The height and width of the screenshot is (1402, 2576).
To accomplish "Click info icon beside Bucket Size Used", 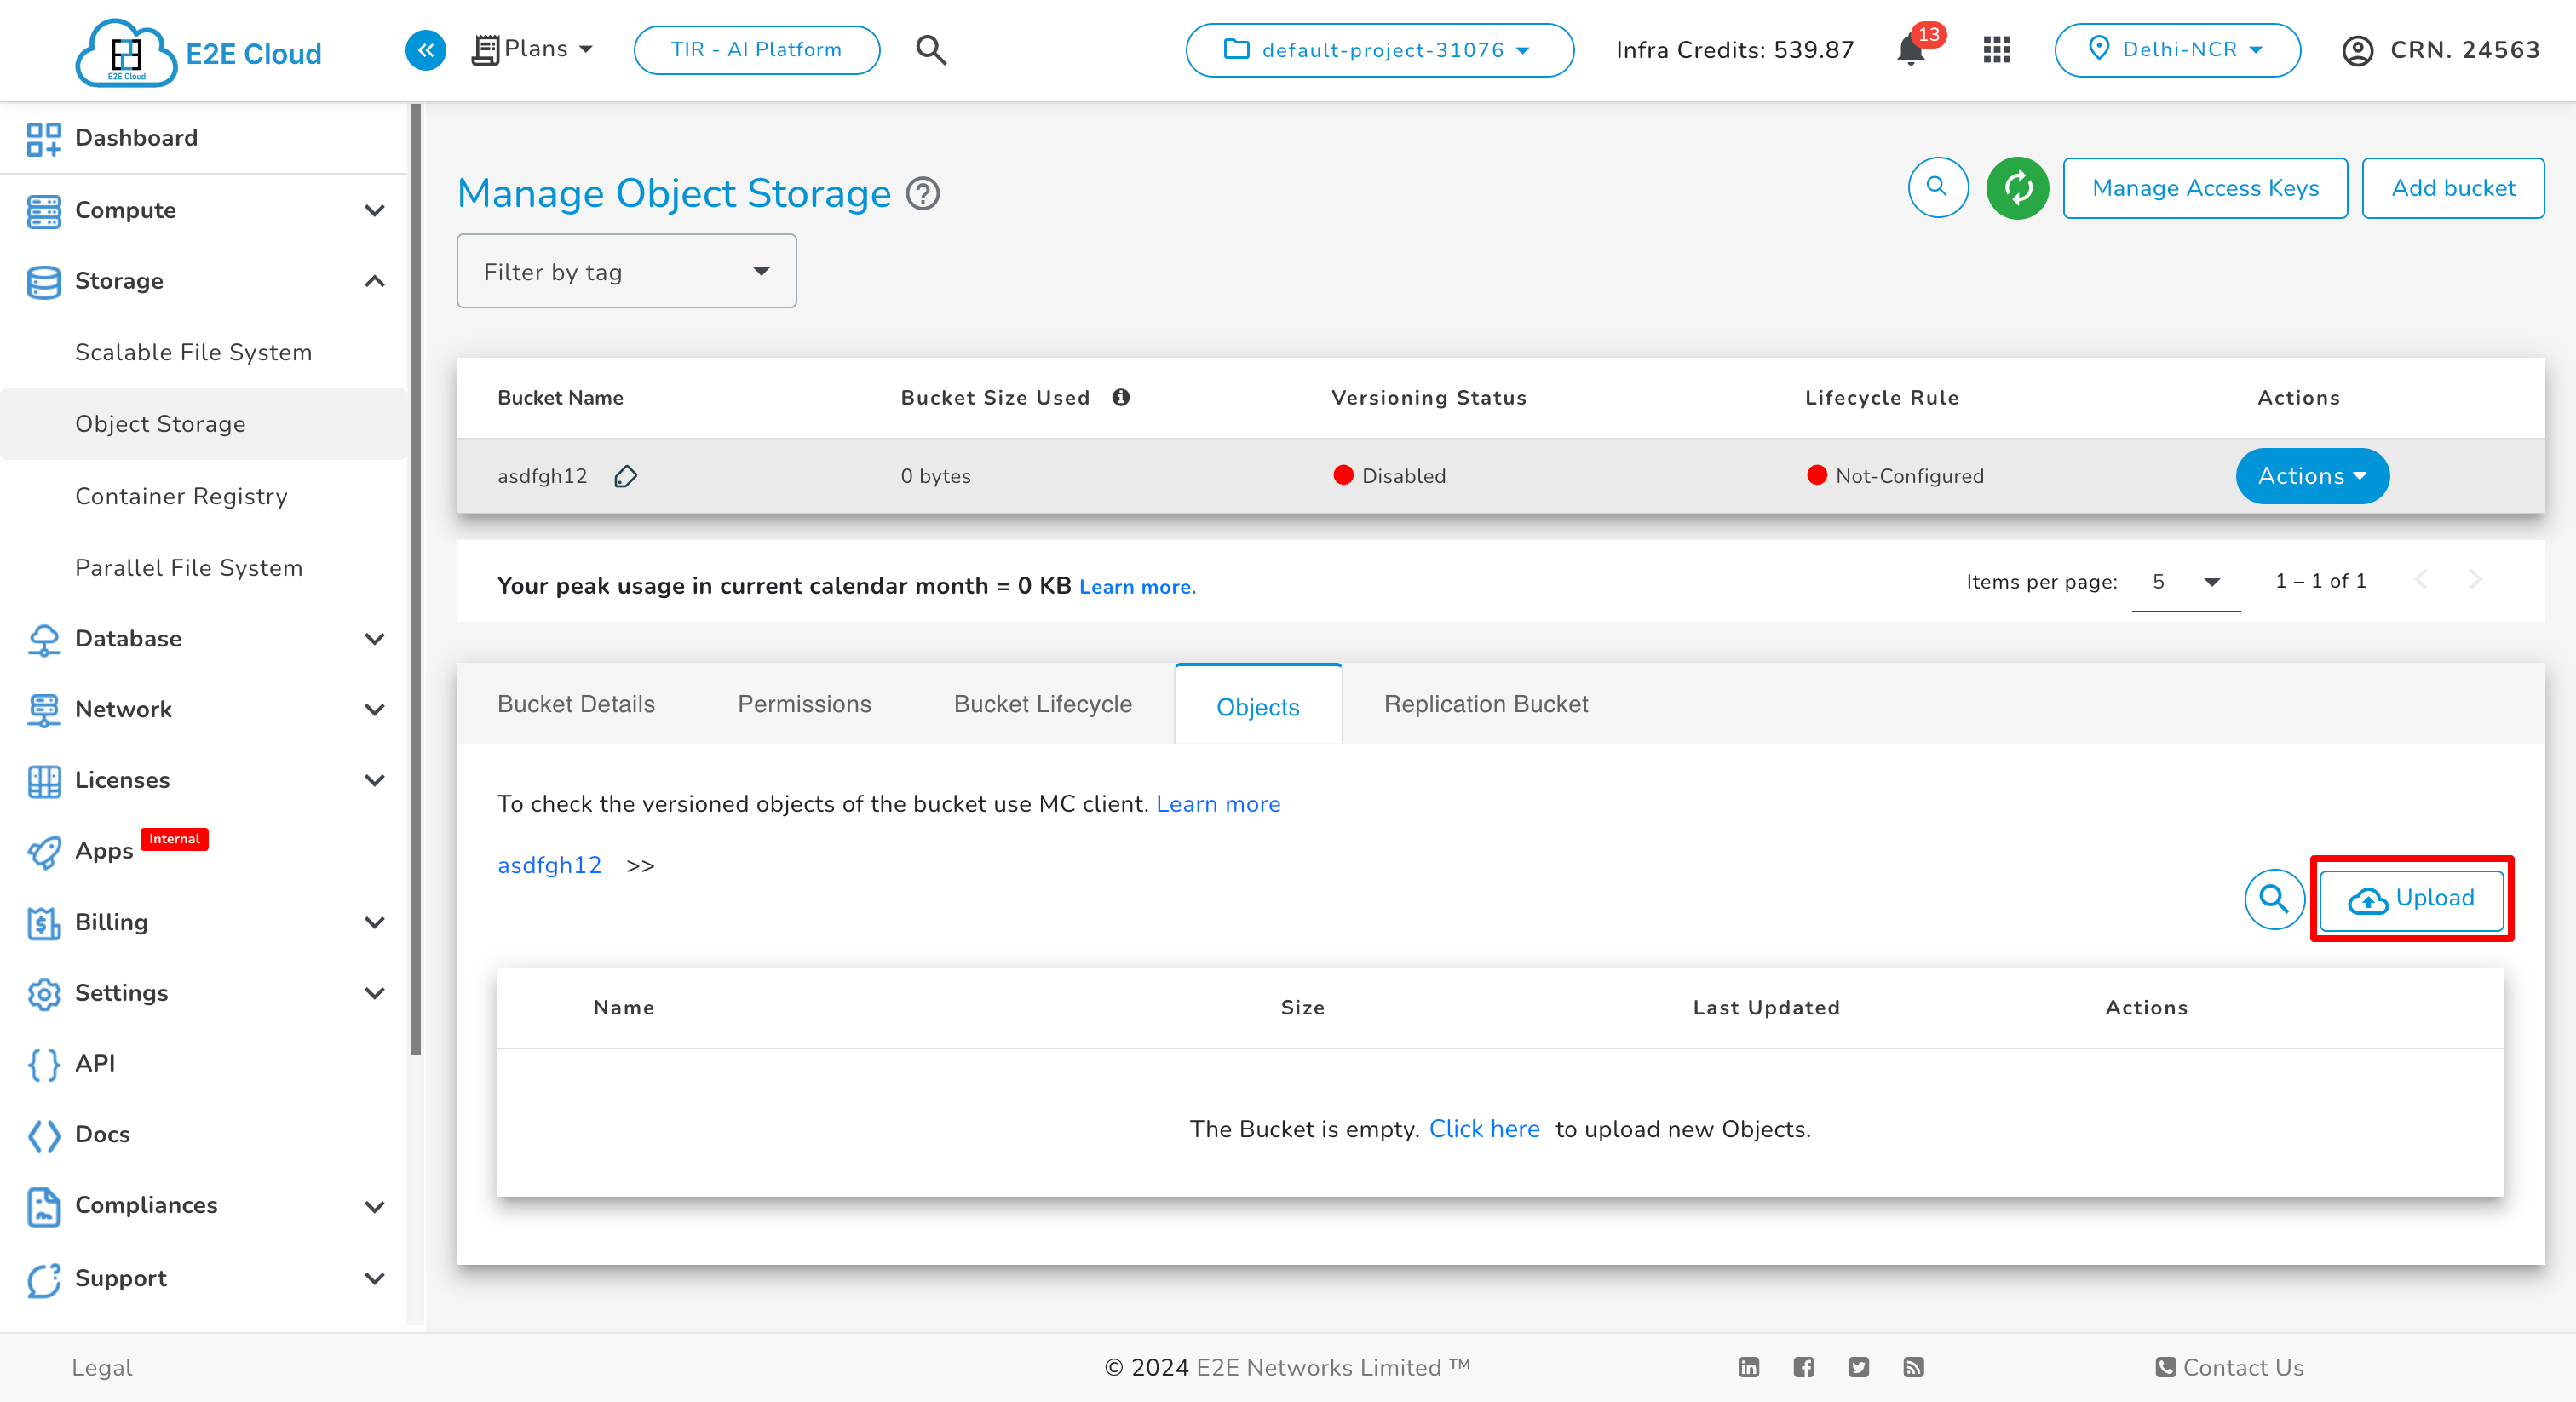I will [x=1120, y=398].
